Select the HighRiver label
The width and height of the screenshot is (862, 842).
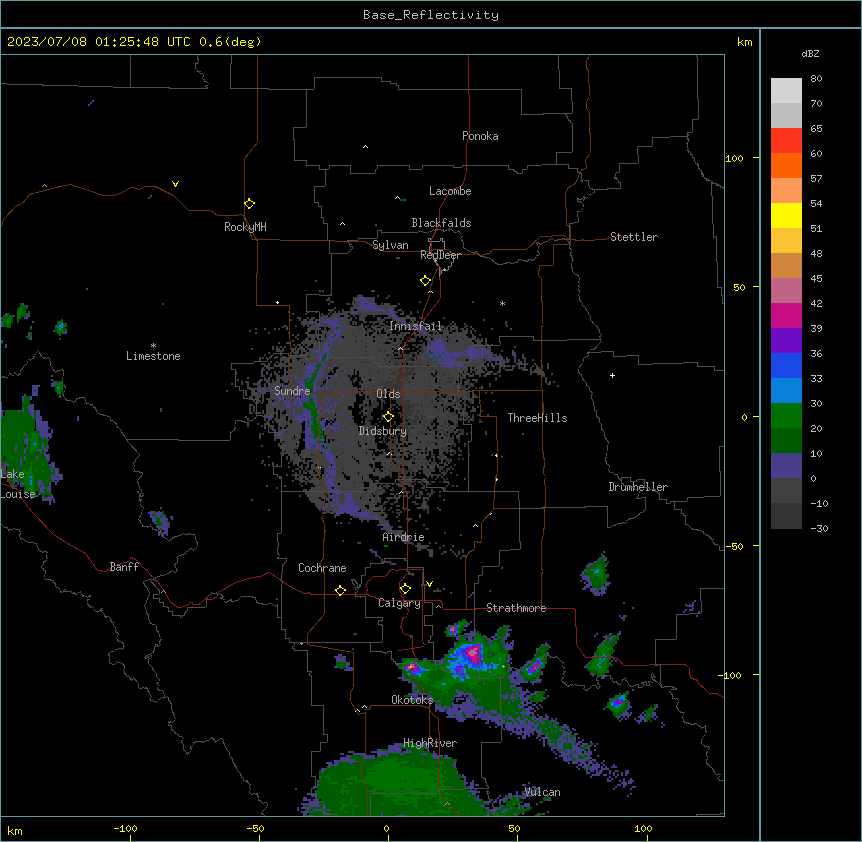coord(430,743)
